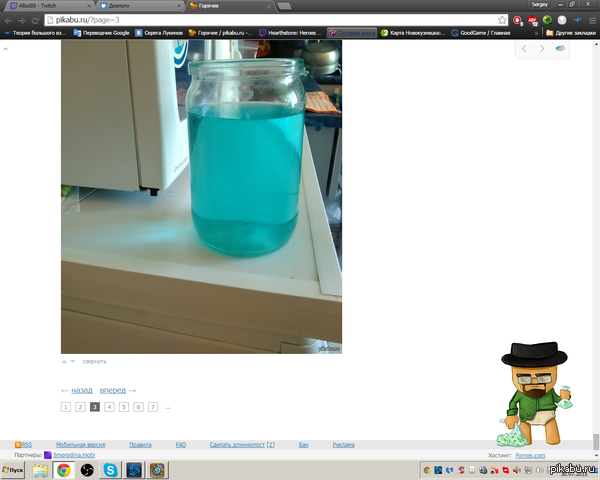This screenshot has height=480, width=600.
Task: Switch to the Диалоги browser tab
Action: (133, 6)
